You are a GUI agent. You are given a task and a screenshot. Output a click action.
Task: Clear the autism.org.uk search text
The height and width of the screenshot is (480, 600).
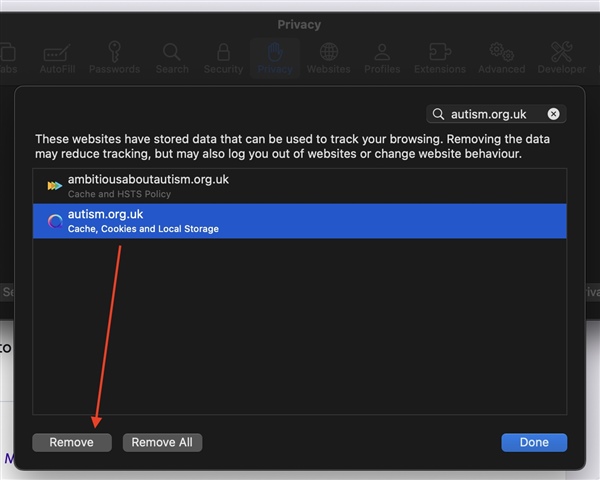pyautogui.click(x=553, y=114)
